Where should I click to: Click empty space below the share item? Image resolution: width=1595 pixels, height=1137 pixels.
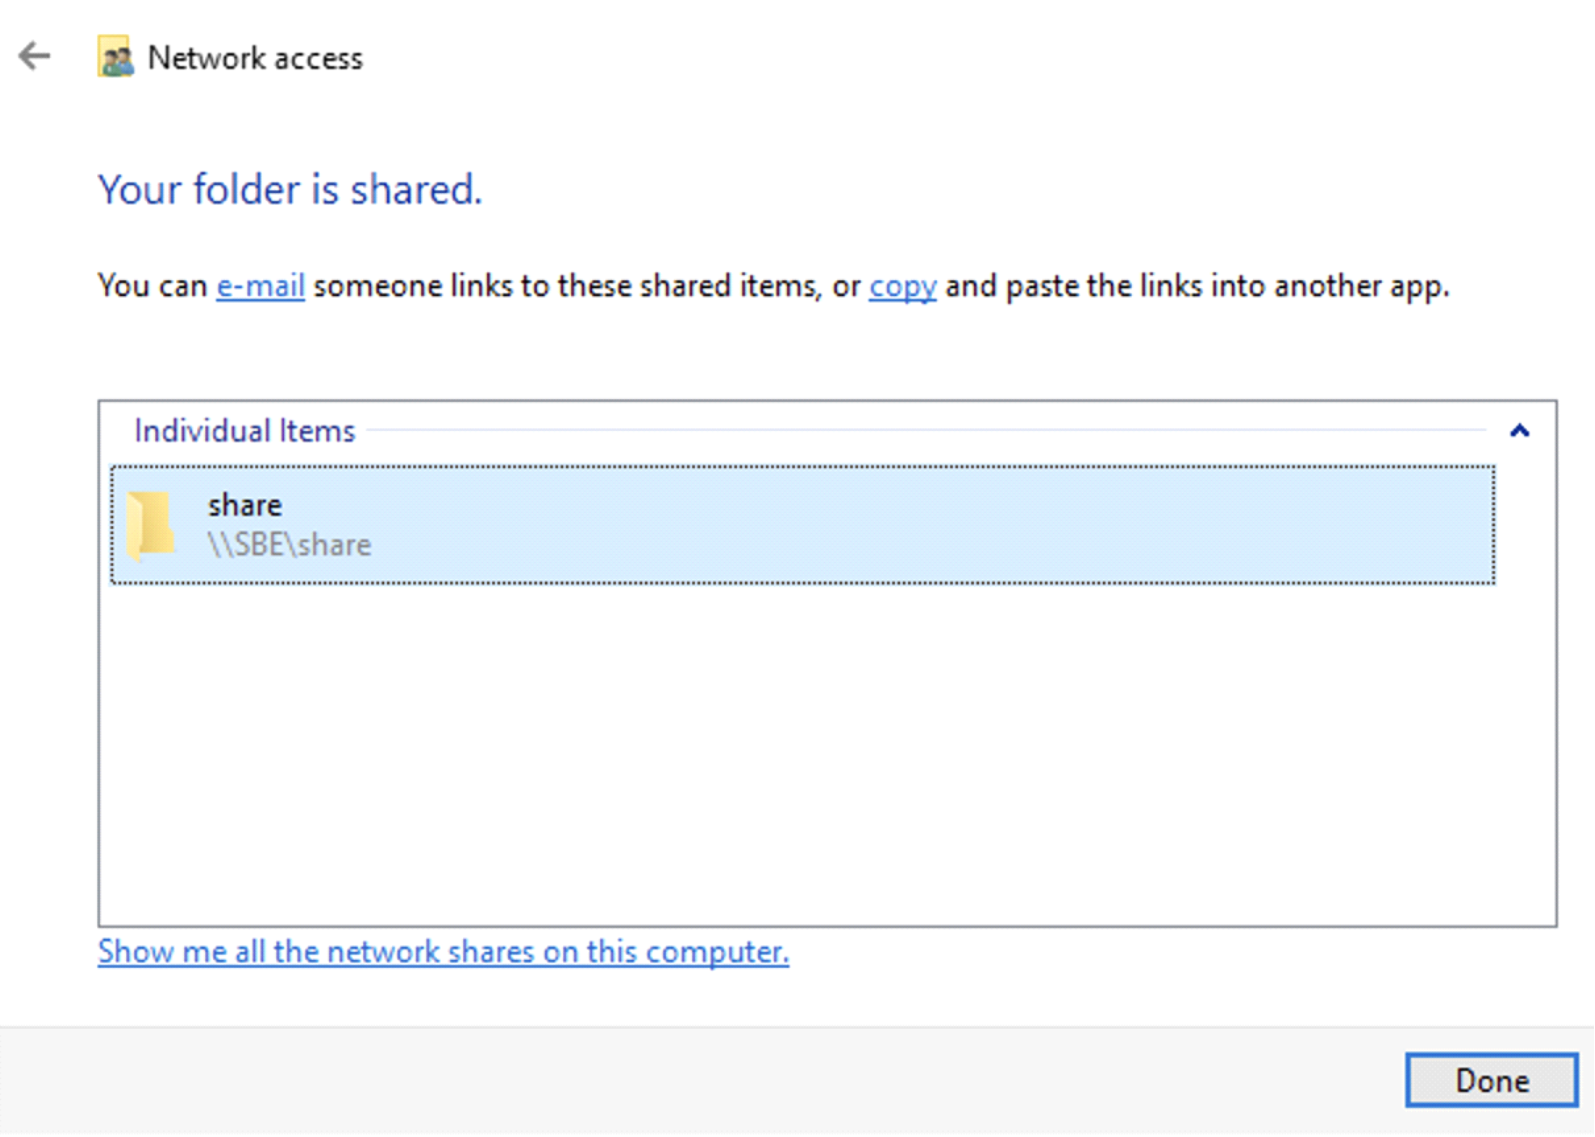(800, 750)
